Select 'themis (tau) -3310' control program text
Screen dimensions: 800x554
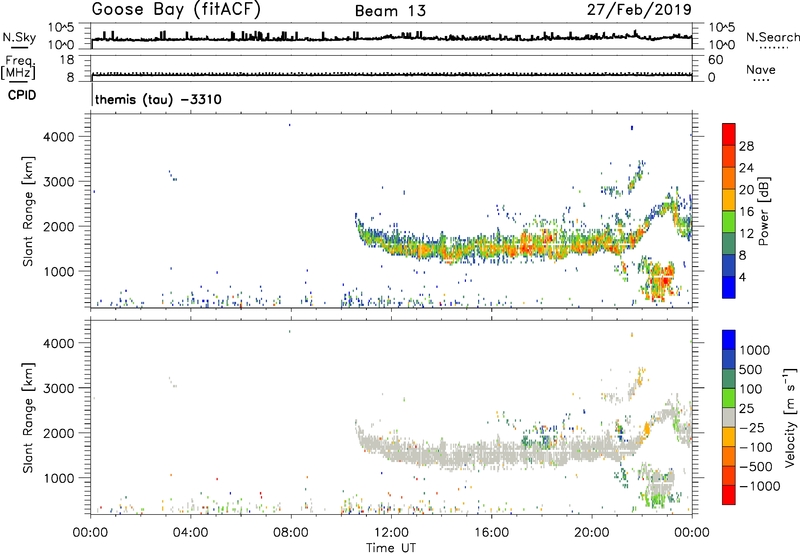pos(158,99)
